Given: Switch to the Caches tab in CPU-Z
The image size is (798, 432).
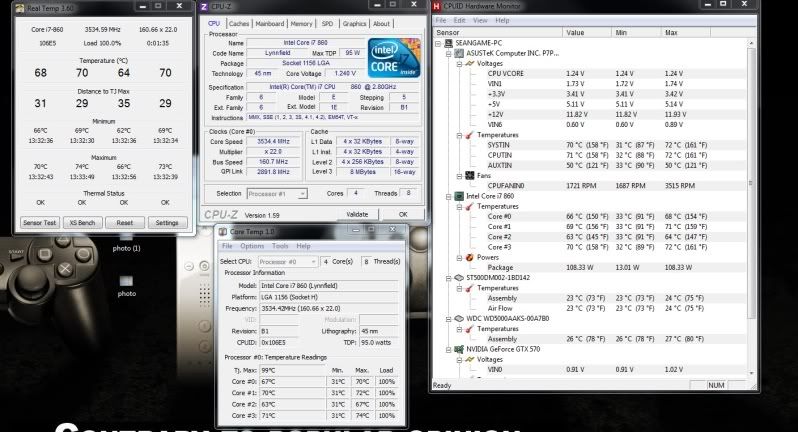Looking at the screenshot, I should coord(239,24).
